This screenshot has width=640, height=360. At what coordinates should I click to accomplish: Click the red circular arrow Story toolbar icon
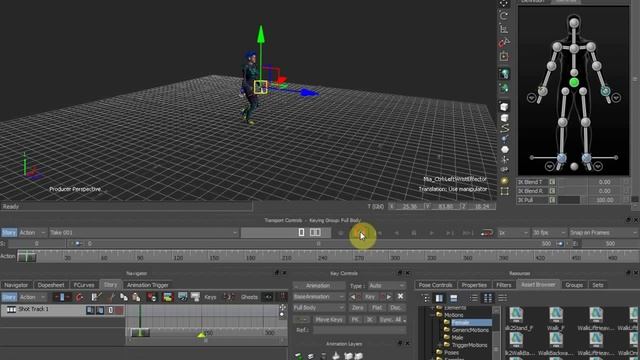coord(80,297)
